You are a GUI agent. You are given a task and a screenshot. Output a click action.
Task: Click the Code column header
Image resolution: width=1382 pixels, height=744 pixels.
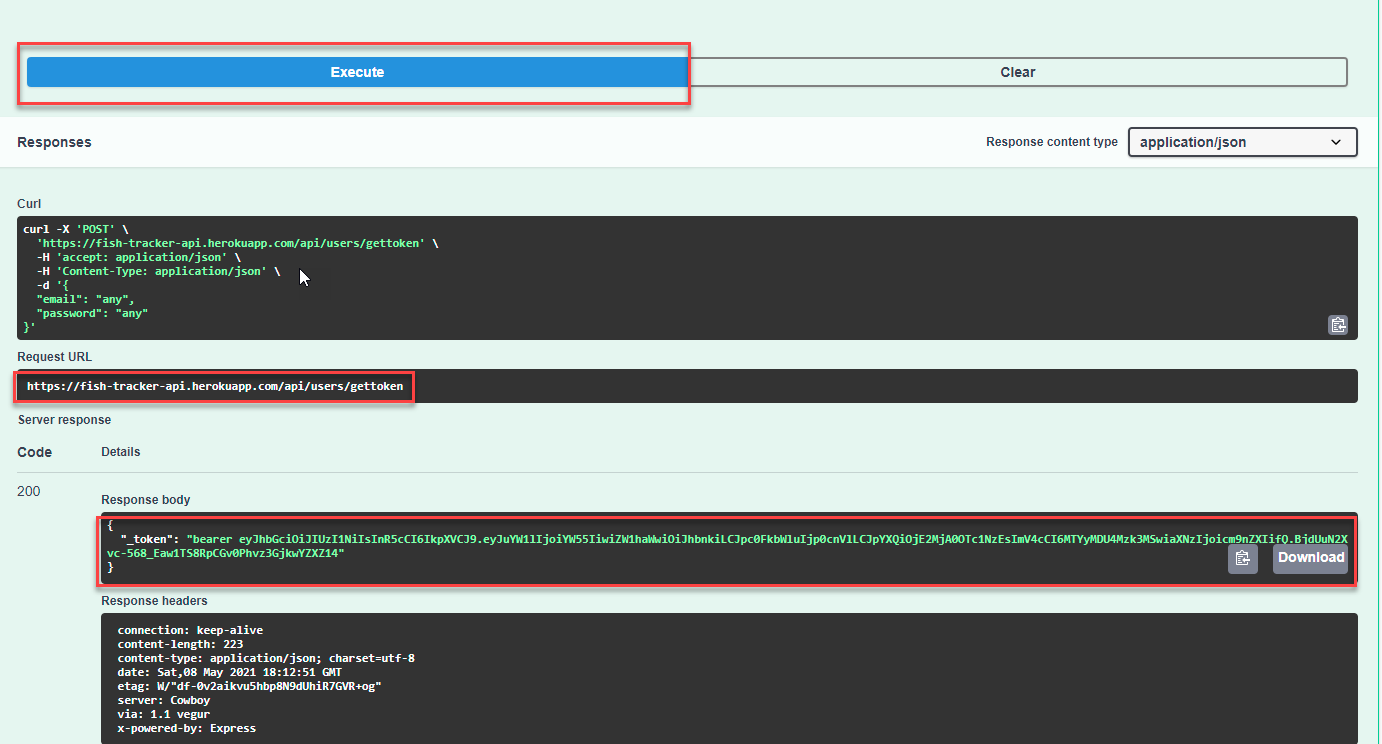35,452
